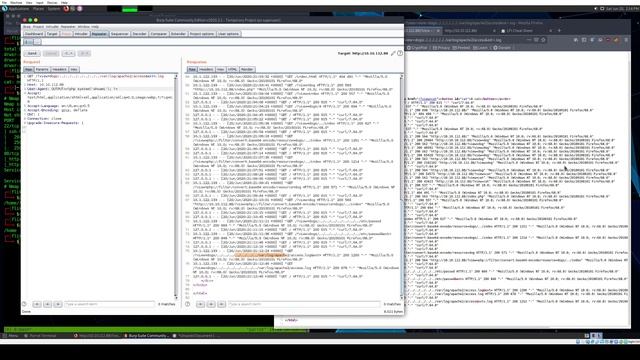This screenshot has width=640, height=360.
Task: Open the Intruder tab
Action: pos(81,34)
